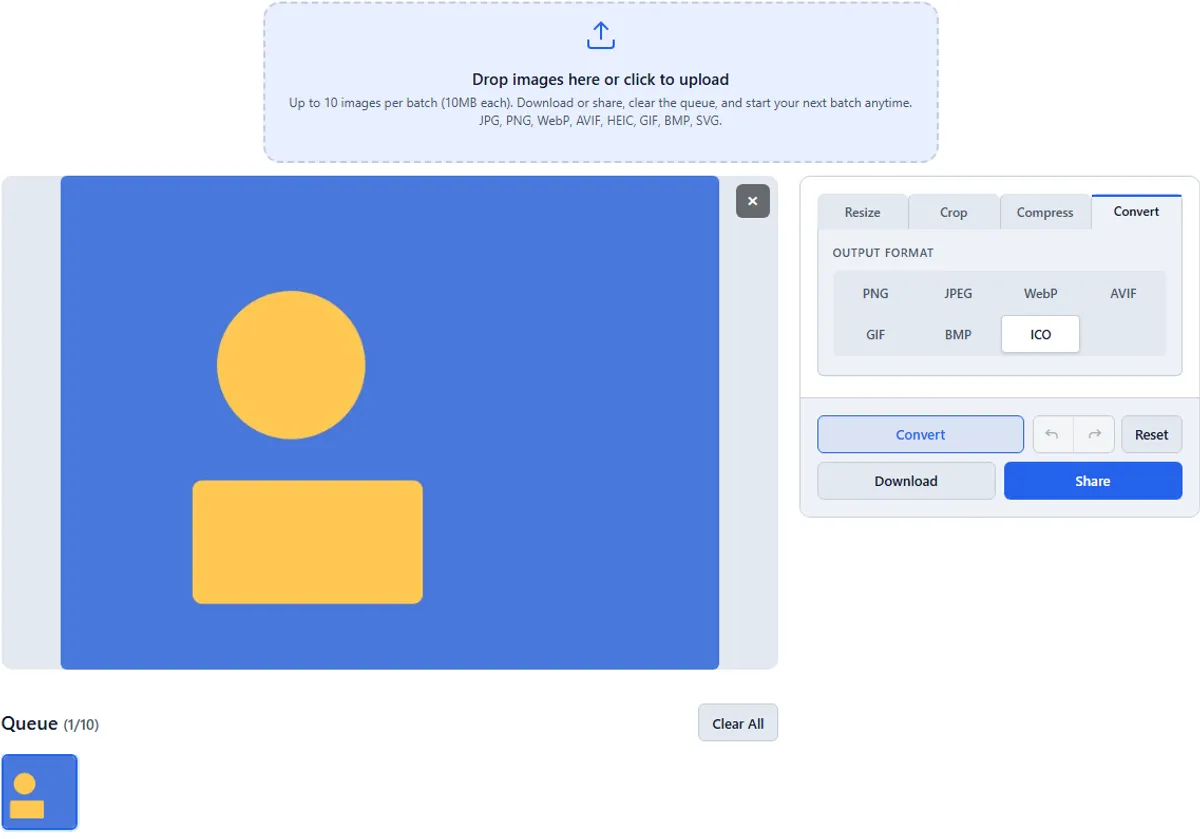
Task: Select WebP output format
Action: click(1041, 294)
